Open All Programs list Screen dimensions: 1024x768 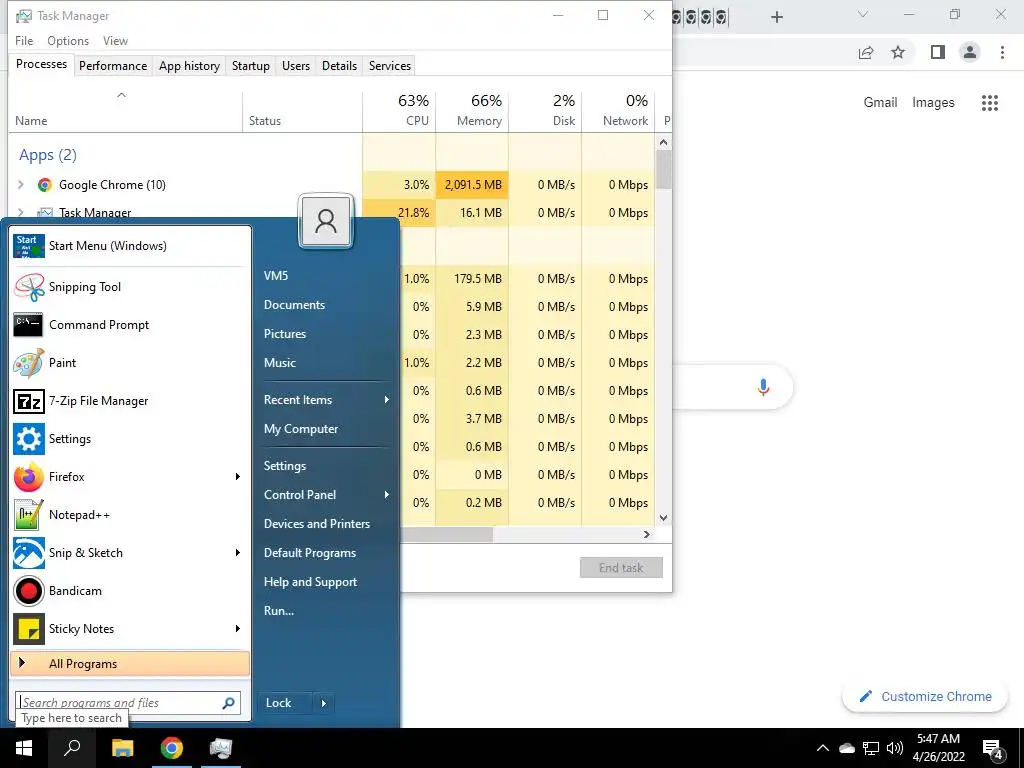131,664
